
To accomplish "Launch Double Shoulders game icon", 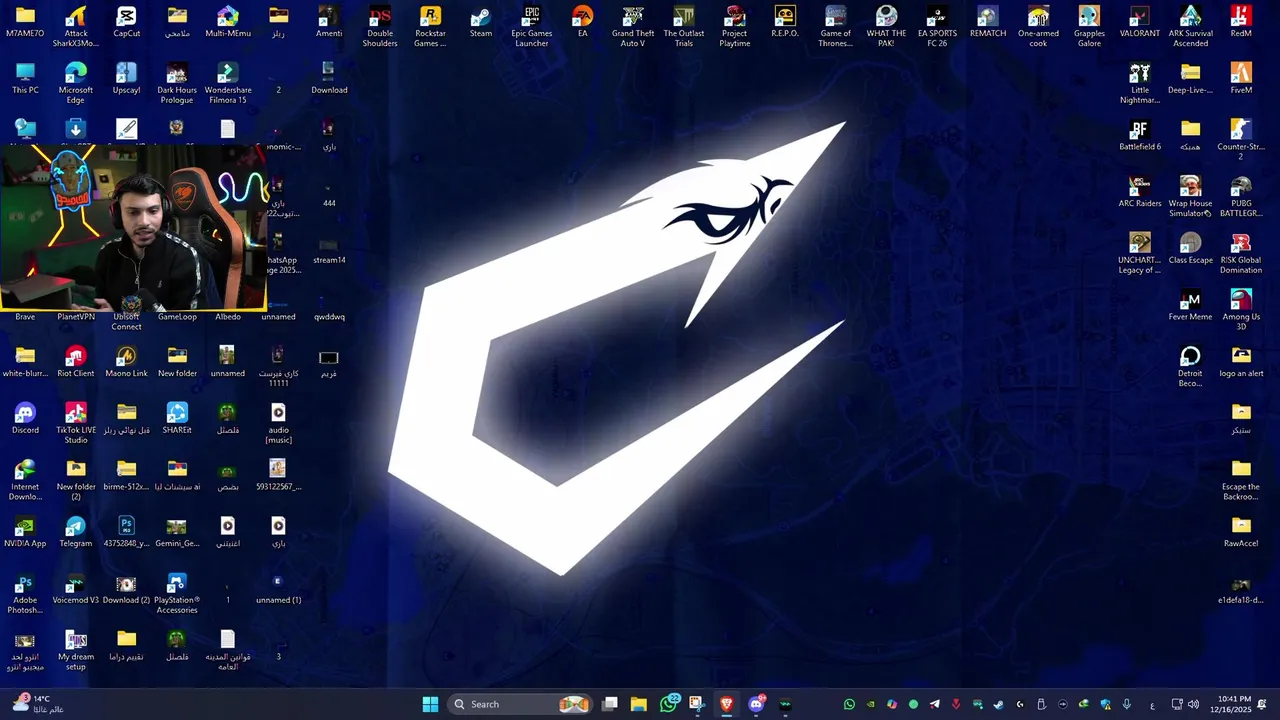I will [380, 26].
